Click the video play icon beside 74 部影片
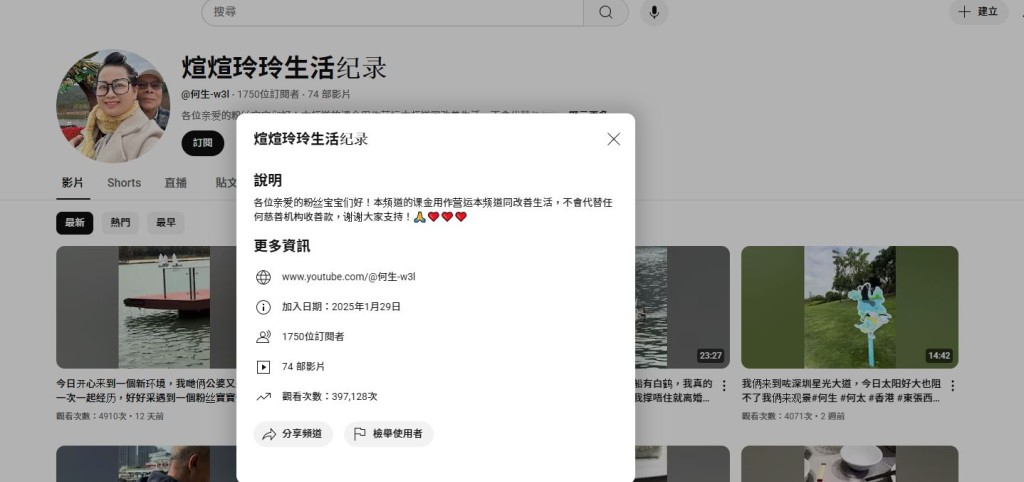 pyautogui.click(x=263, y=367)
